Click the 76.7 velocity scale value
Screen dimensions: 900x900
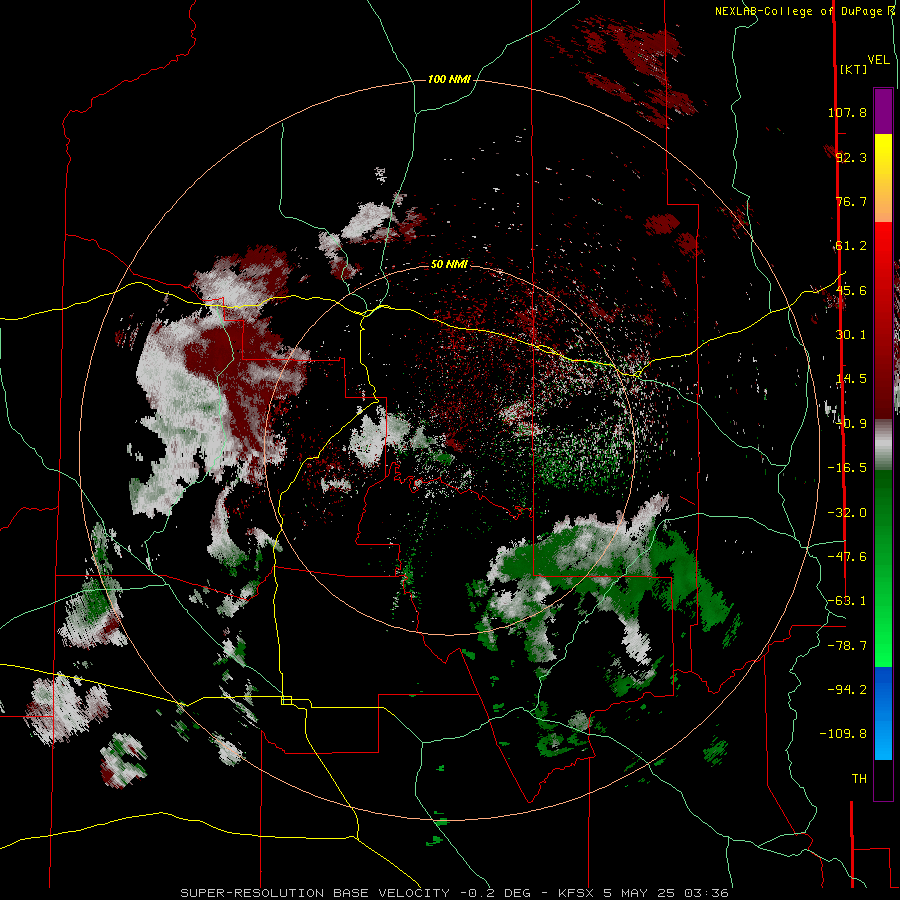pos(851,201)
